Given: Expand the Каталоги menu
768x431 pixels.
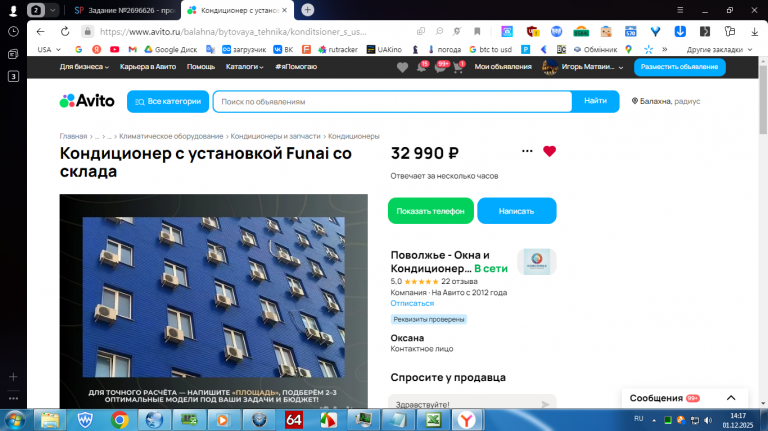Looking at the screenshot, I should pos(244,67).
